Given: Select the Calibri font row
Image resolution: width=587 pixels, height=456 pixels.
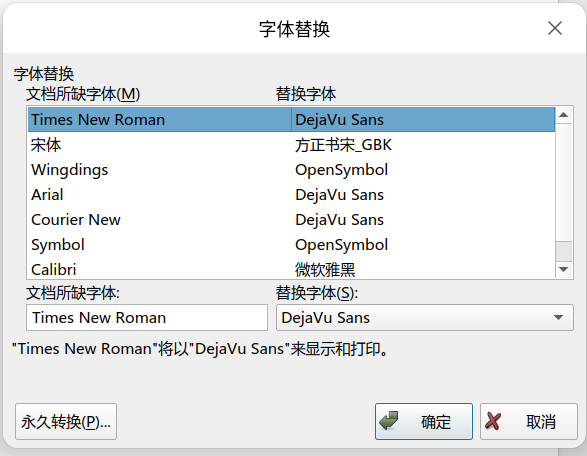Looking at the screenshot, I should click(x=291, y=269).
